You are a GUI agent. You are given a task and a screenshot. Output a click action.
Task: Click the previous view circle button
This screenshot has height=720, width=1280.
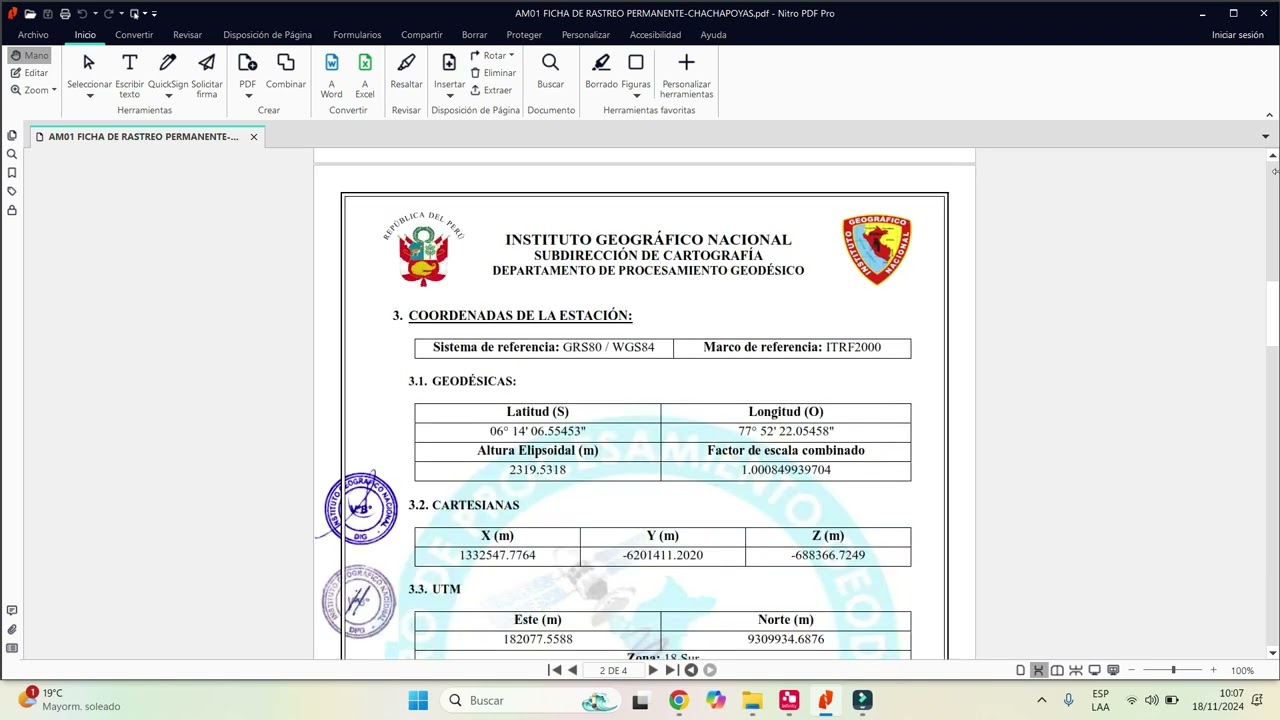[x=691, y=670]
